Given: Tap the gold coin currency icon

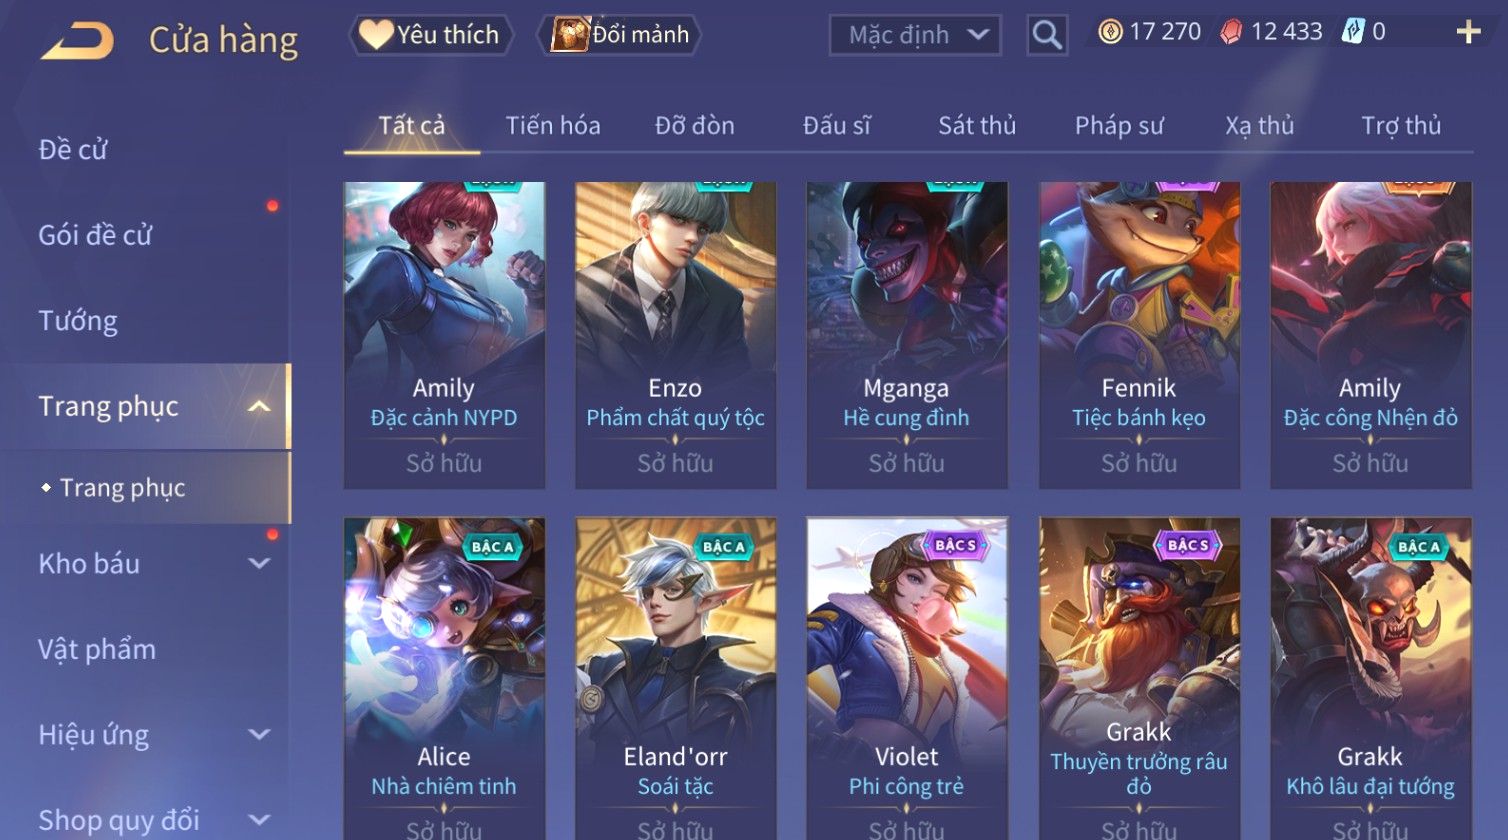Looking at the screenshot, I should click(x=1110, y=32).
